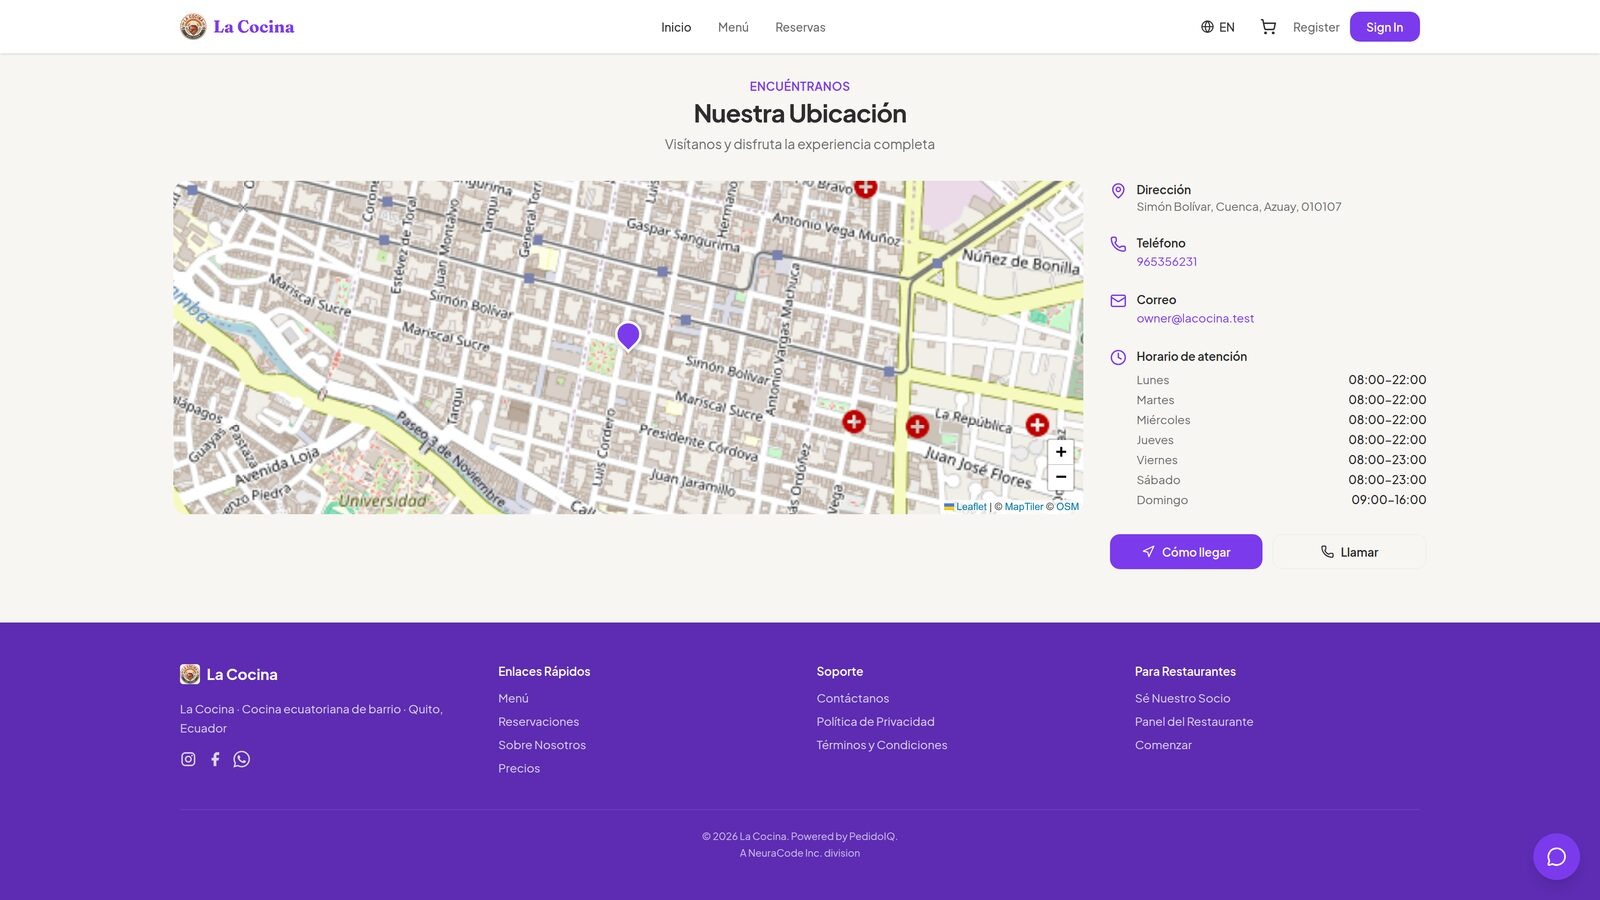Open the chat bubble widget
The image size is (1600, 900).
coord(1556,856)
